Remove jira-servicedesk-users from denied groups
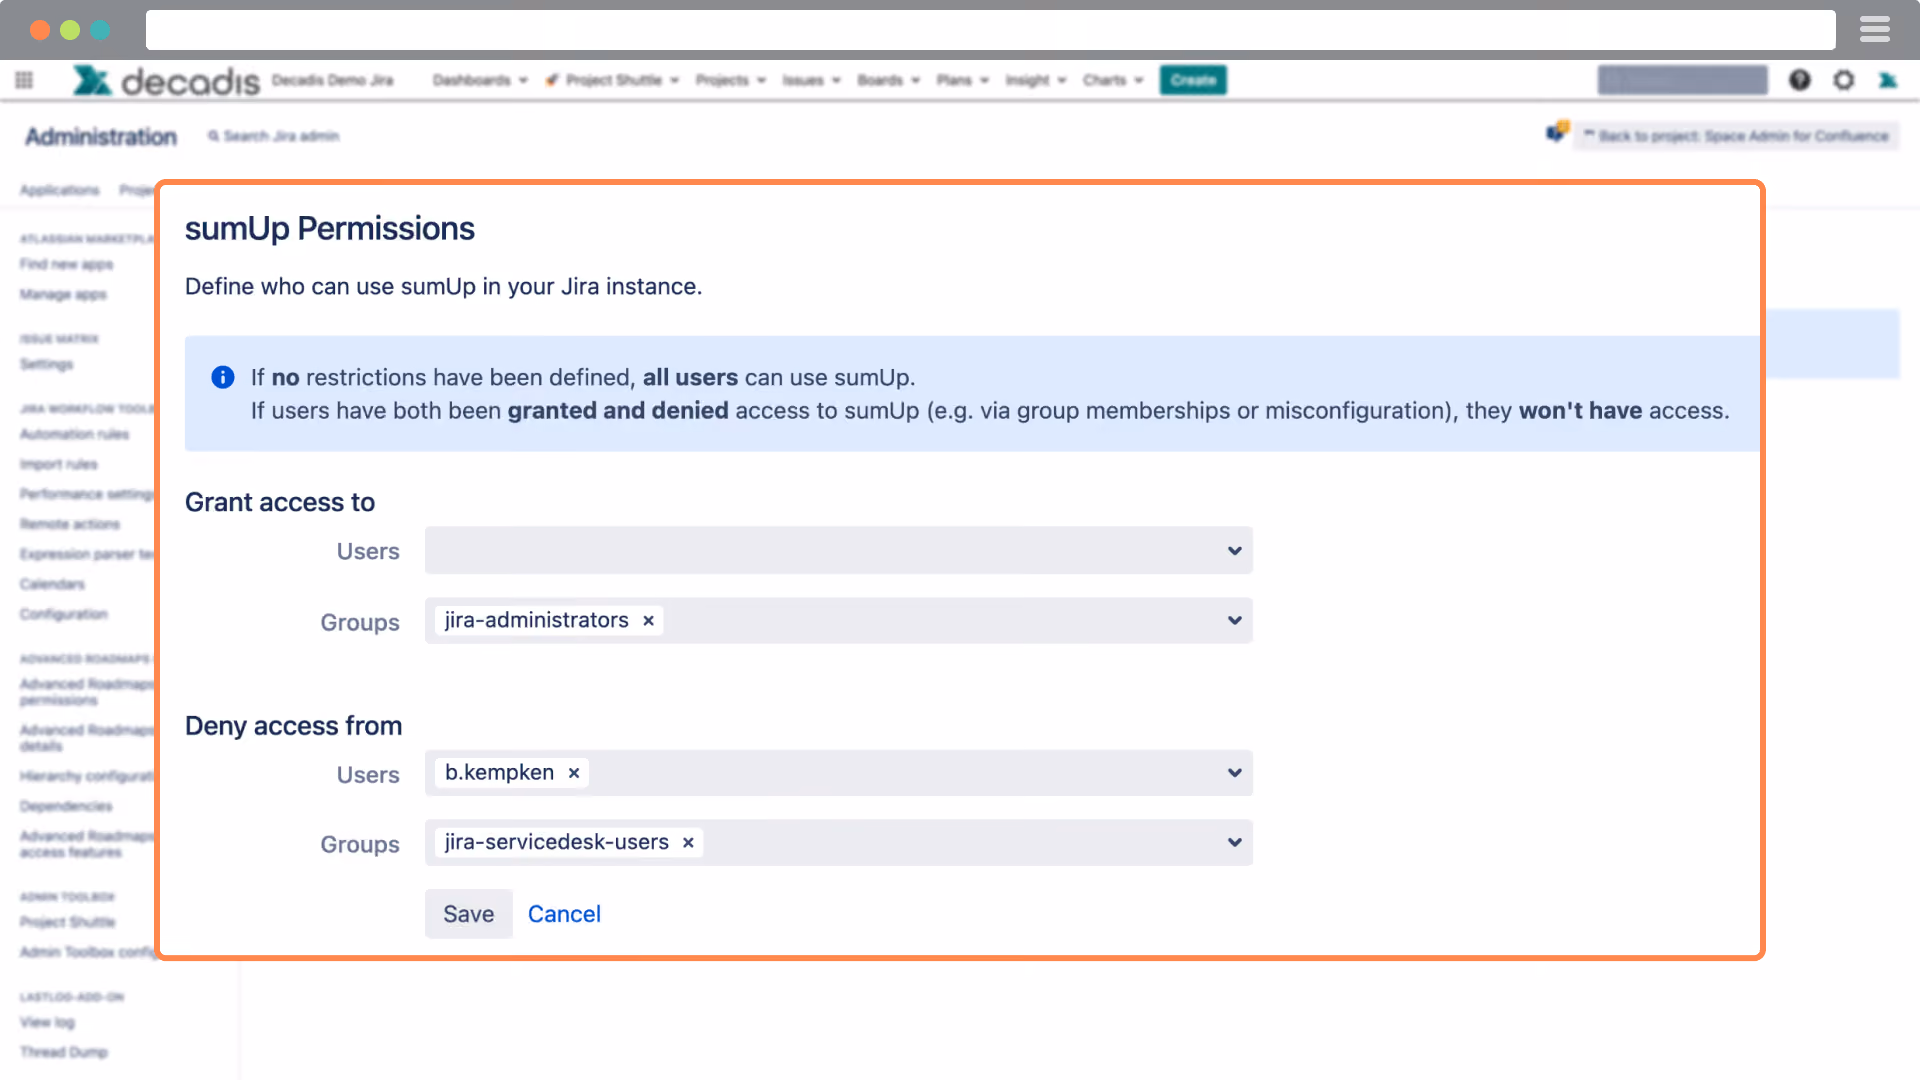The width and height of the screenshot is (1920, 1080). [688, 843]
